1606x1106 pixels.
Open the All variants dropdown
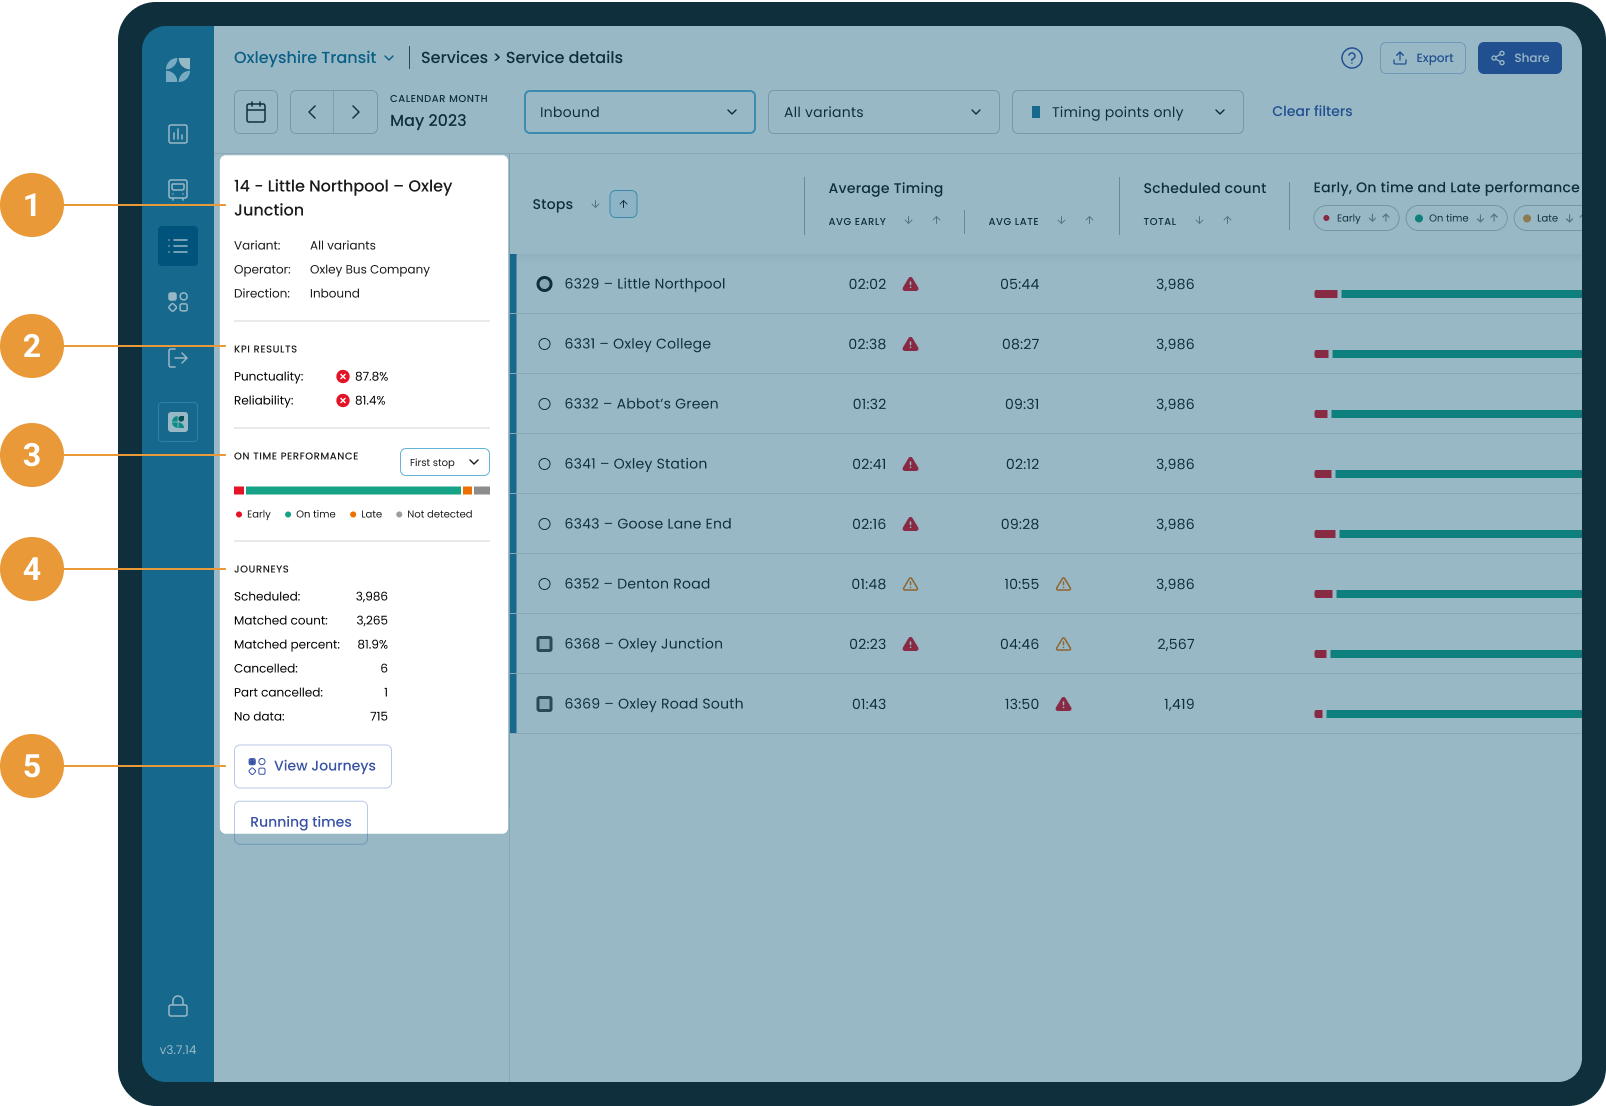pyautogui.click(x=884, y=112)
